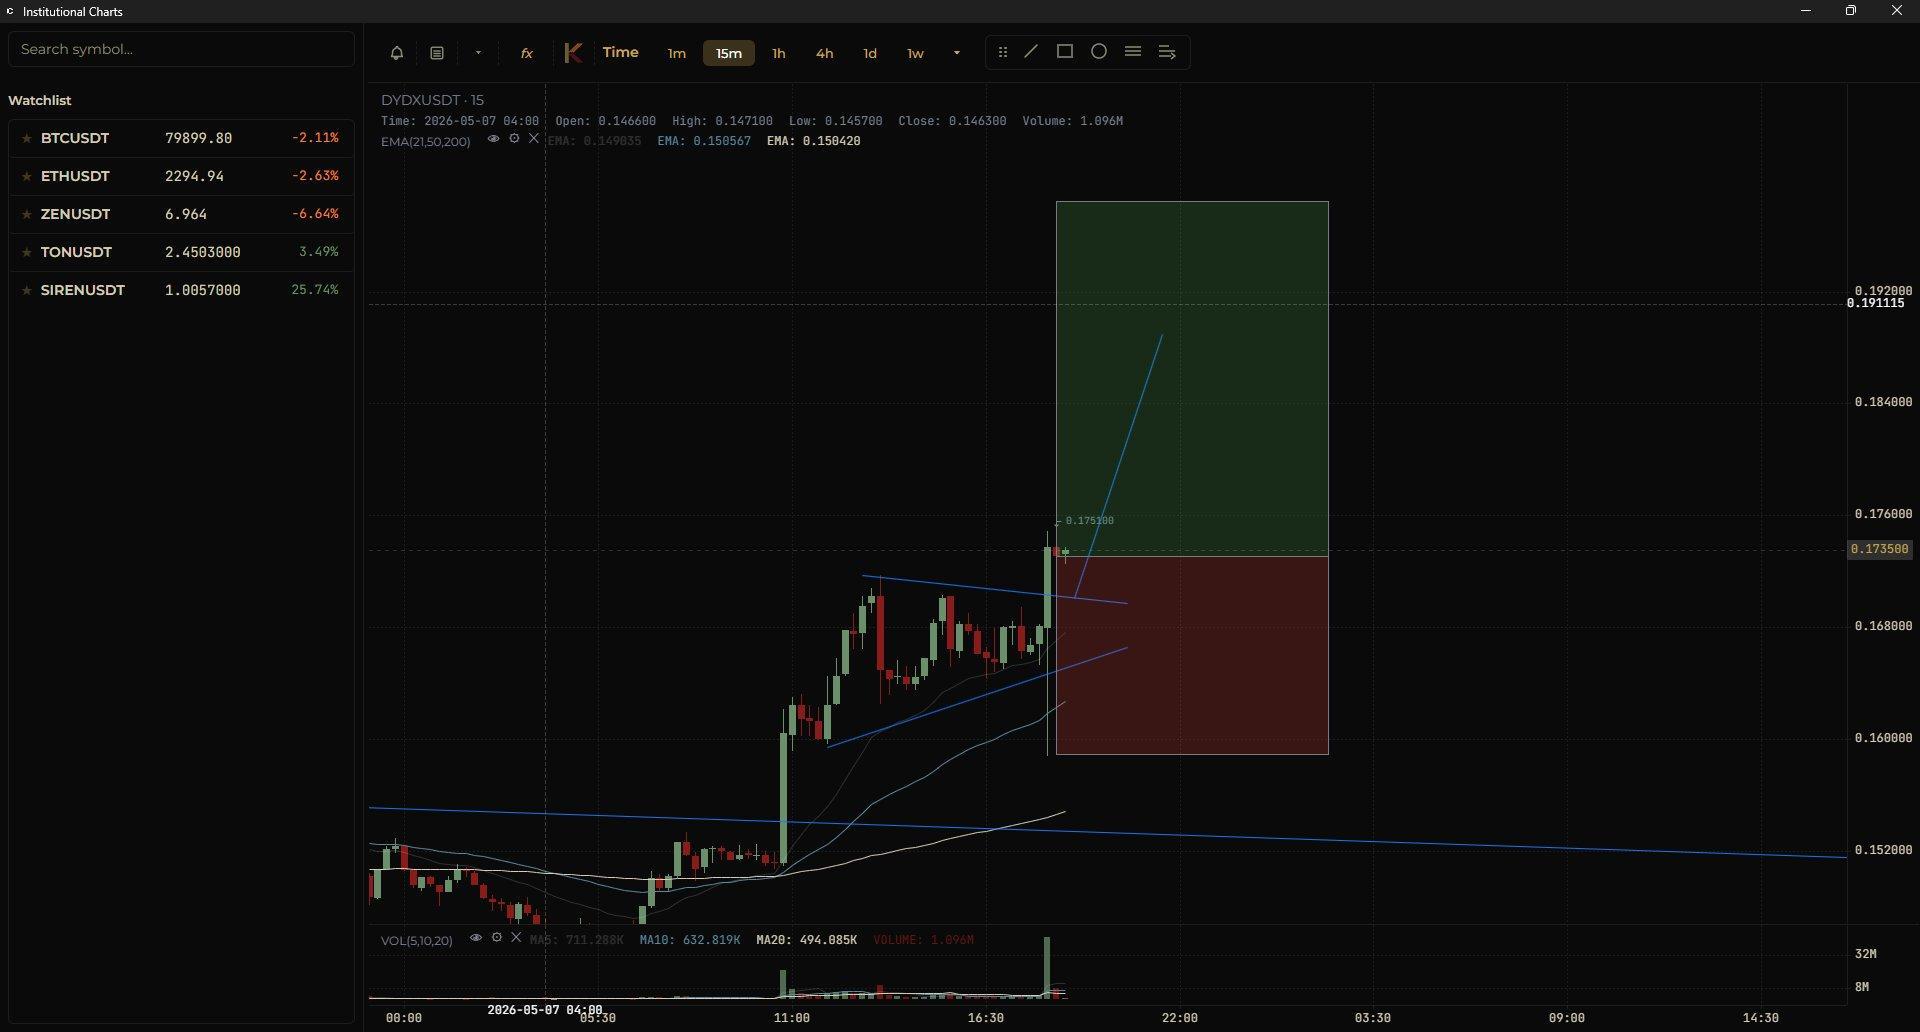Switch to the 1m timeframe
1920x1032 pixels.
tap(677, 53)
